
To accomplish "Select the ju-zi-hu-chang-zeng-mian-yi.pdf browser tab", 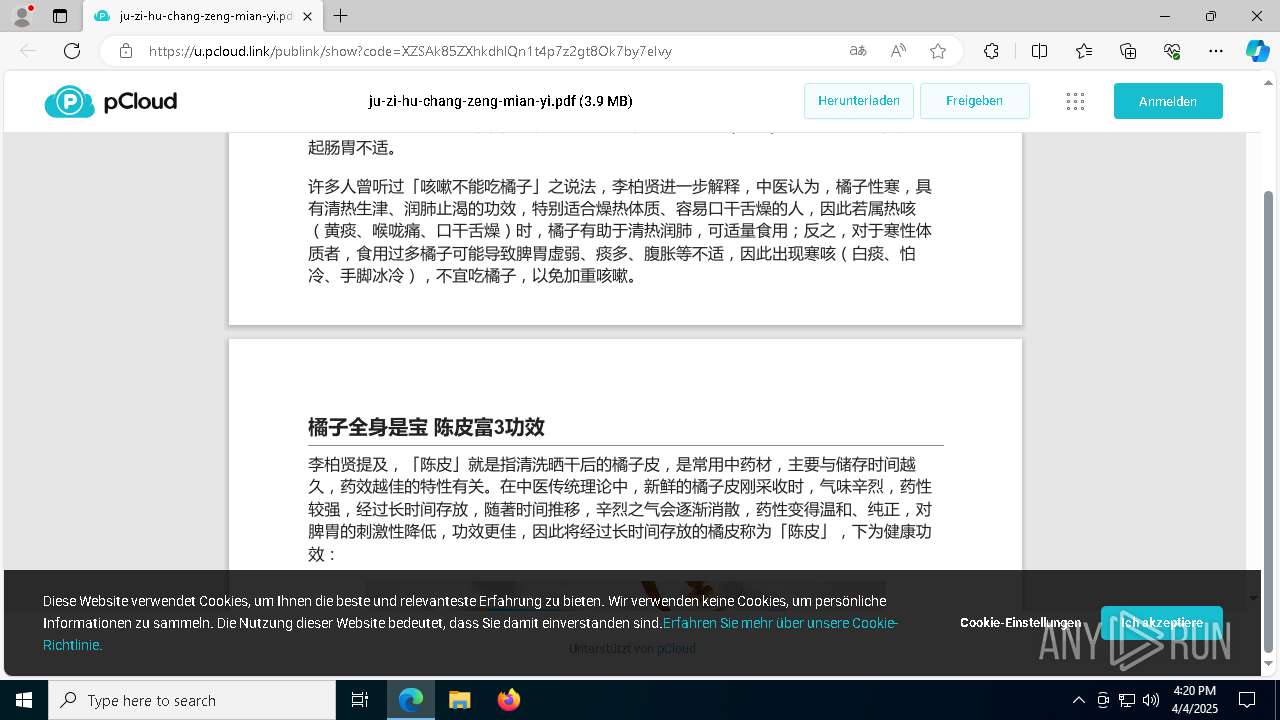I will coord(203,16).
